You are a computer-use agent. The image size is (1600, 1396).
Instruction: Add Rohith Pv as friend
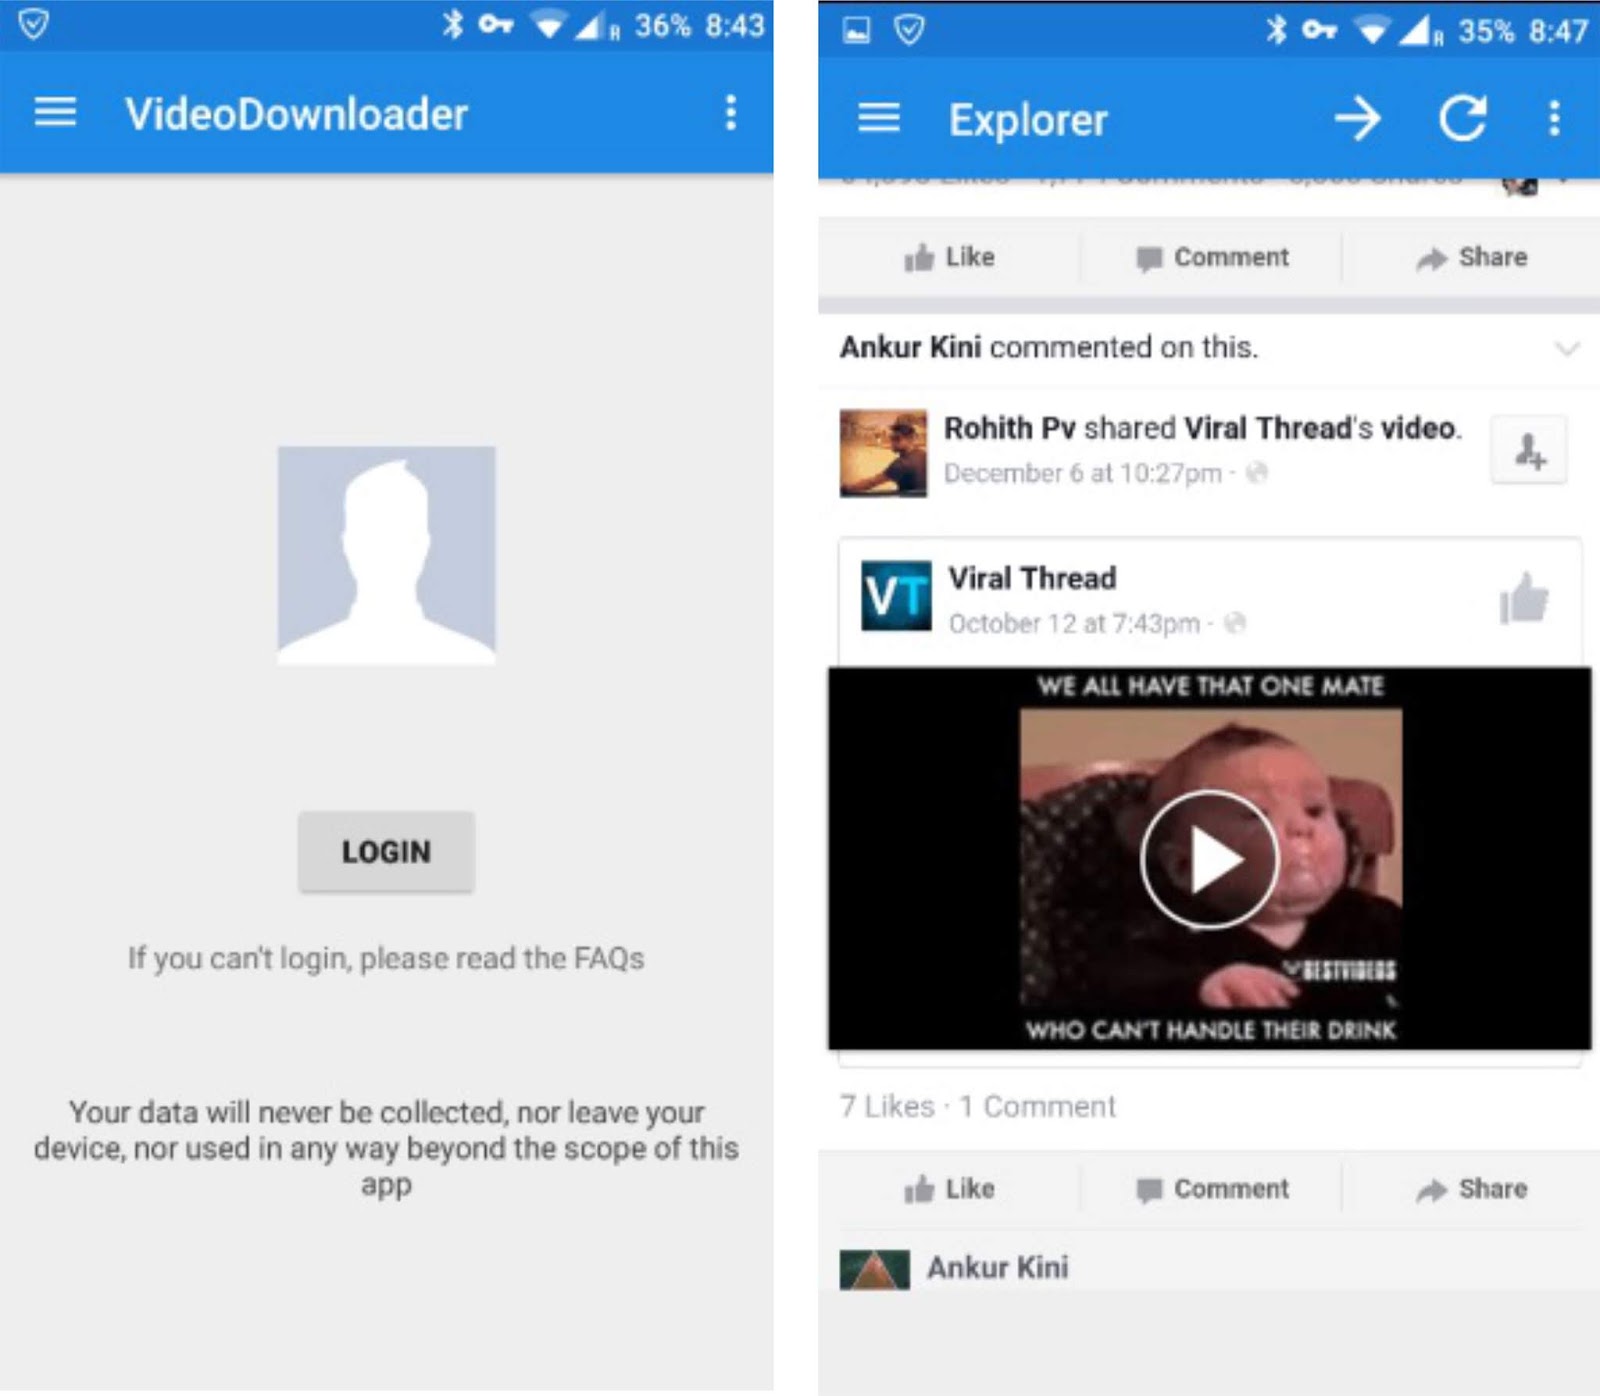(1529, 451)
